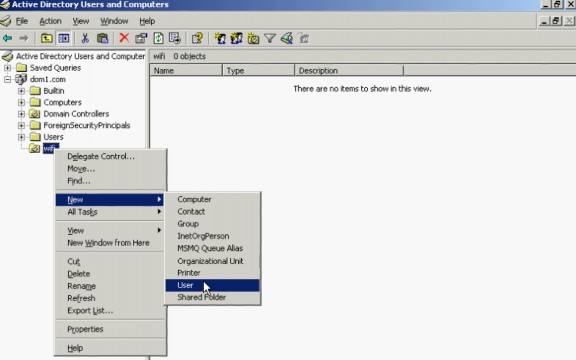The image size is (576, 360).
Task: Select Properties in the context menu
Action: tap(109, 329)
